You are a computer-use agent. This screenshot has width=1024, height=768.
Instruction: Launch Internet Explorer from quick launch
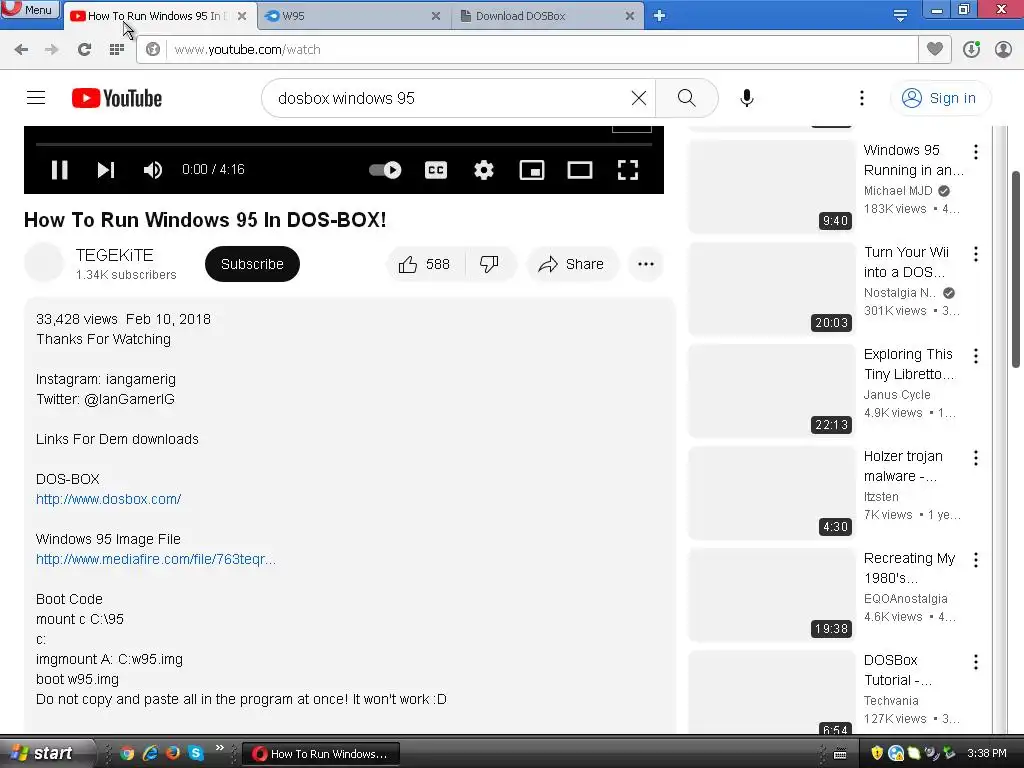click(150, 753)
